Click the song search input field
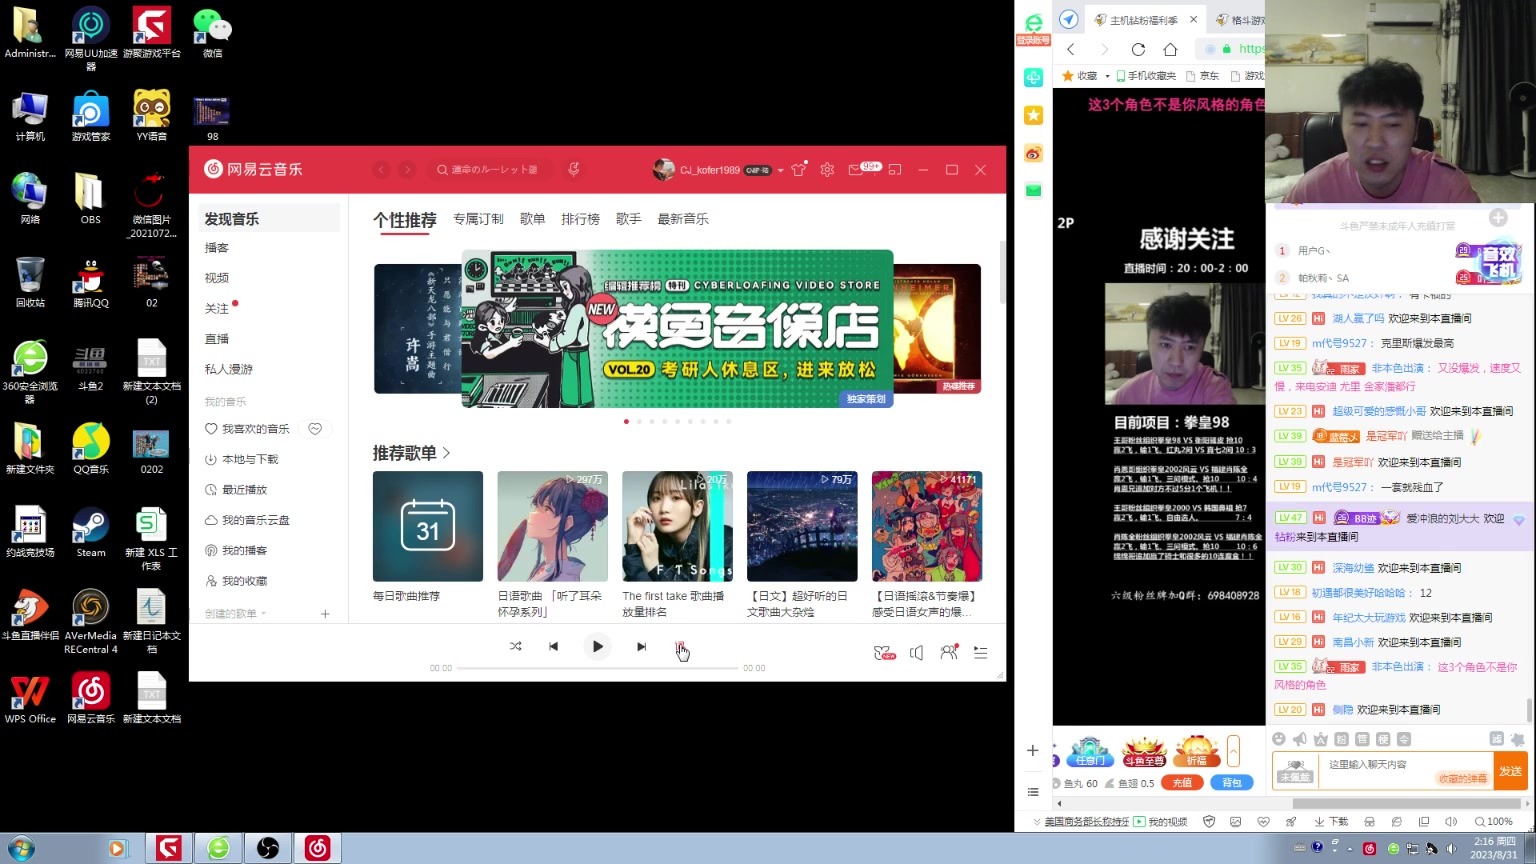 (x=492, y=170)
